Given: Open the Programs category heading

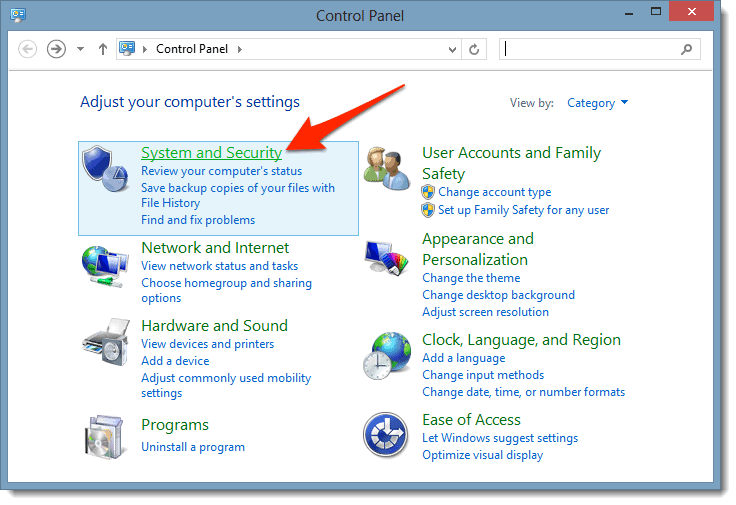Looking at the screenshot, I should (x=175, y=425).
